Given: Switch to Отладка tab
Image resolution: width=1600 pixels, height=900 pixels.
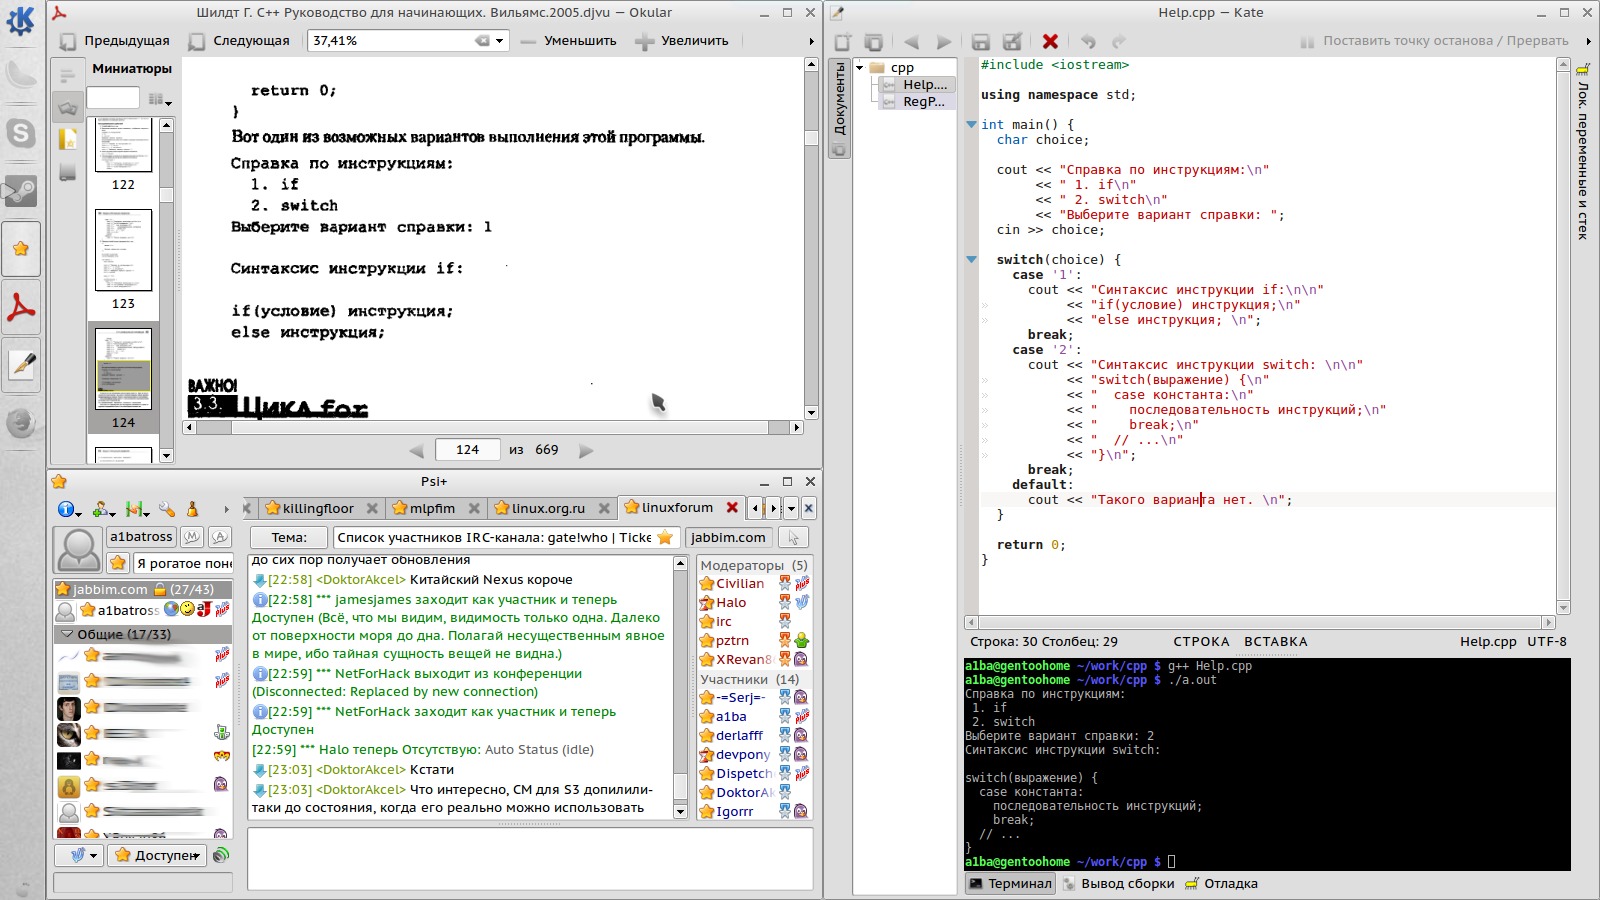Looking at the screenshot, I should [x=1221, y=884].
